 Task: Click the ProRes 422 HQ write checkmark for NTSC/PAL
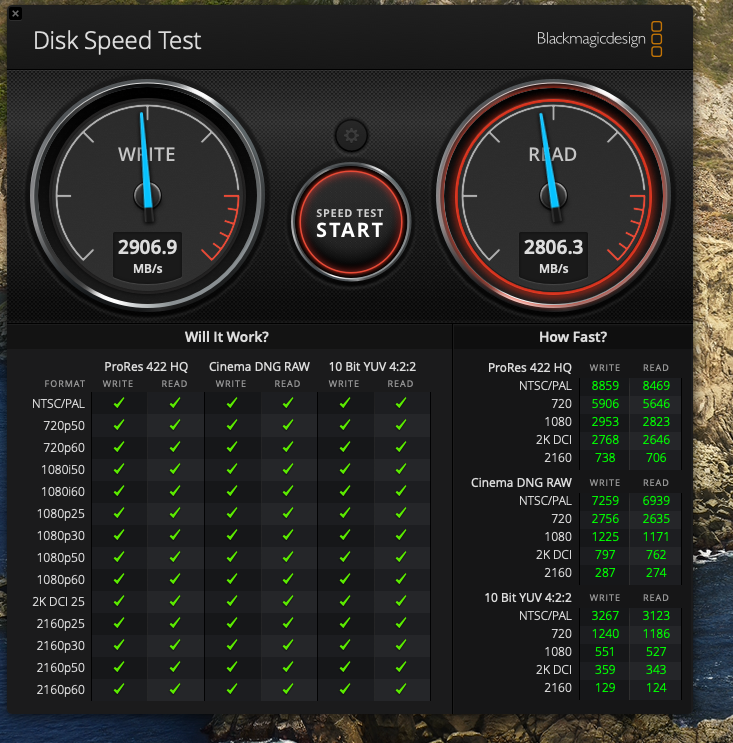(119, 403)
